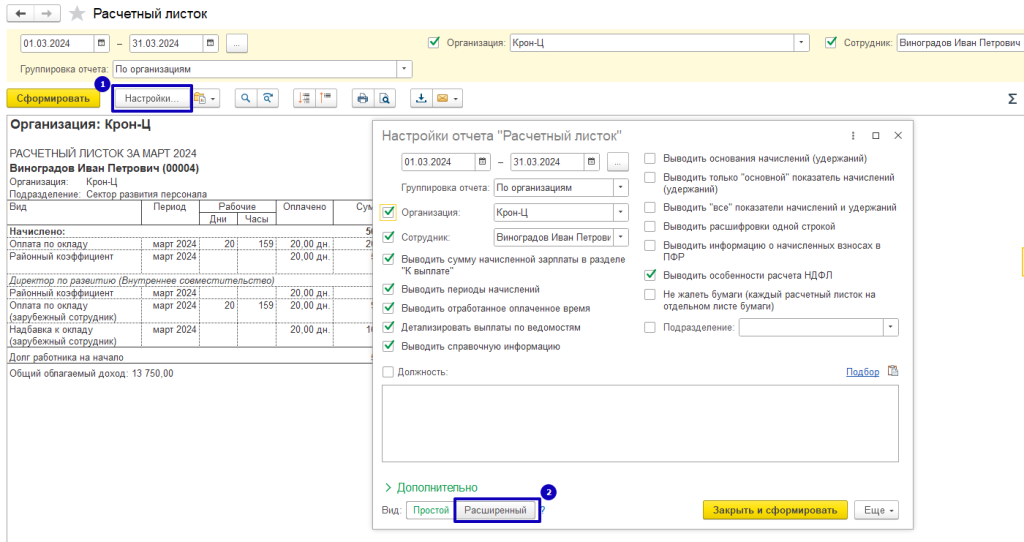Open period ellipsis button in settings dialog

click(618, 162)
